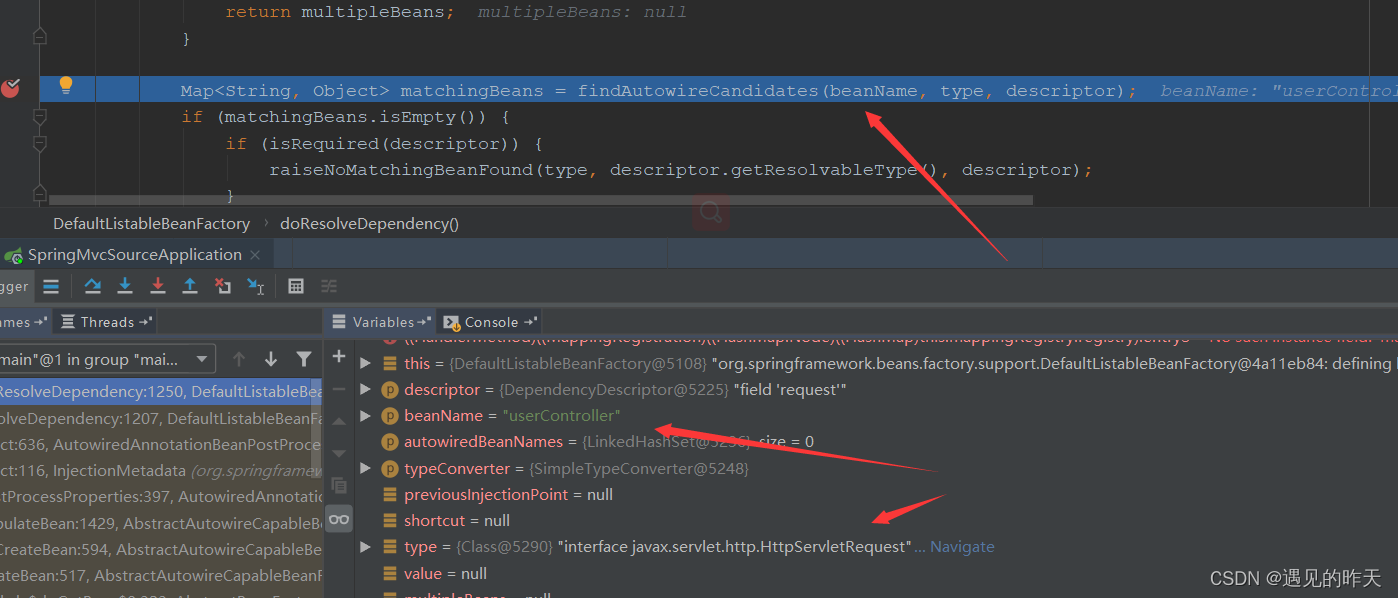The height and width of the screenshot is (598, 1398).
Task: Select the previous frame up arrow
Action: click(x=238, y=359)
